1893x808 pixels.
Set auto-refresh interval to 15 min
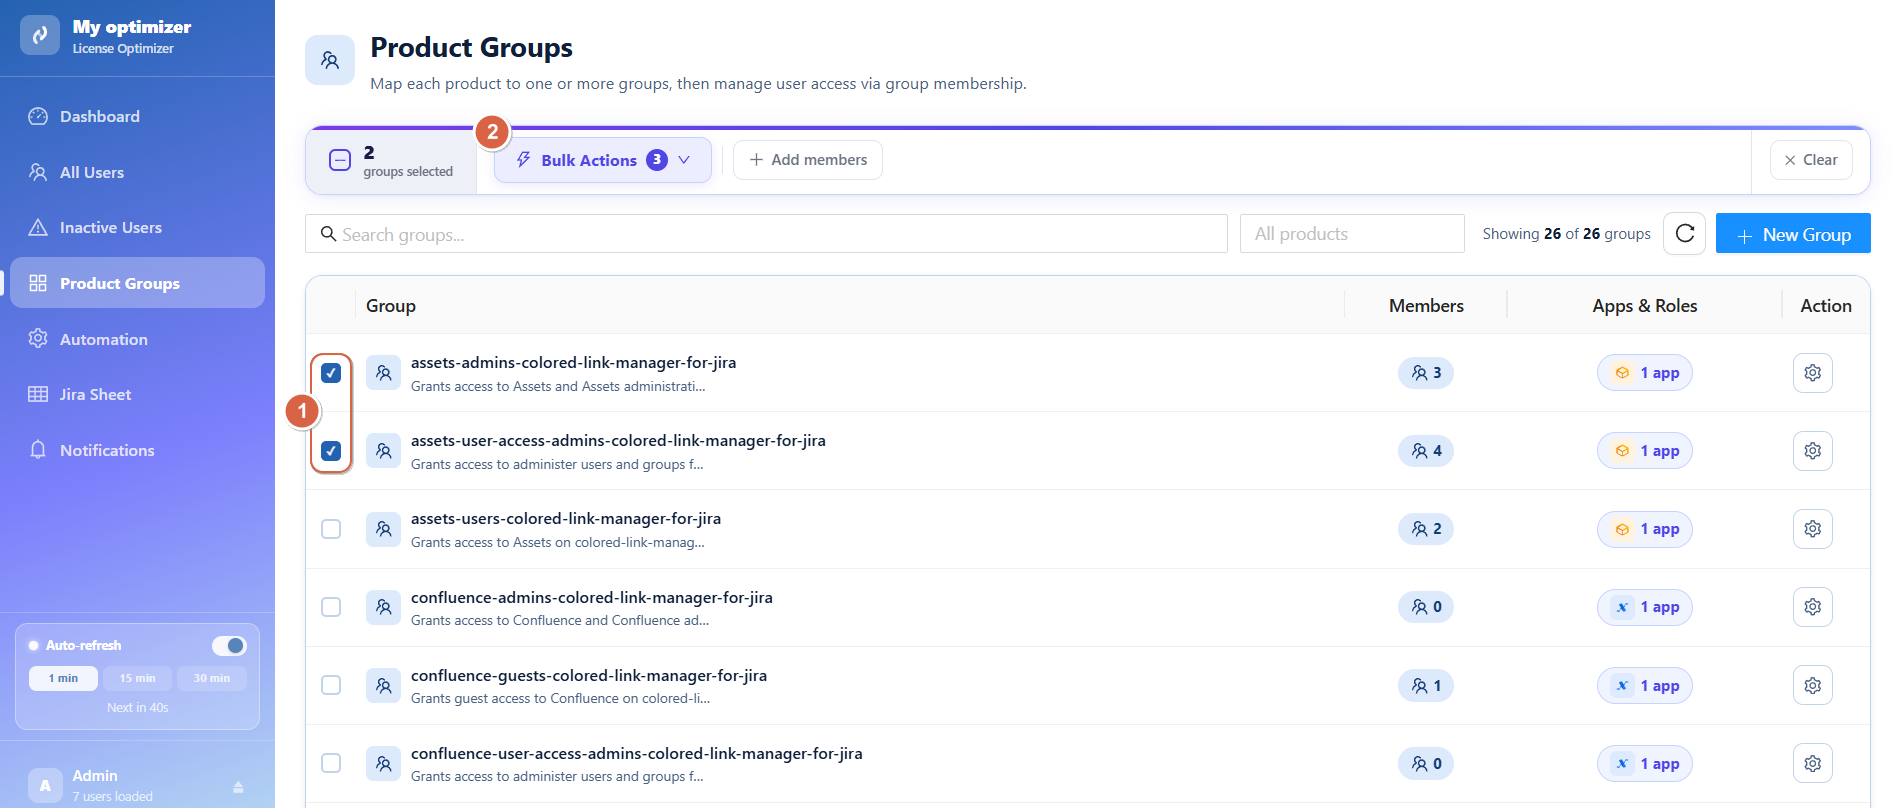coord(138,678)
